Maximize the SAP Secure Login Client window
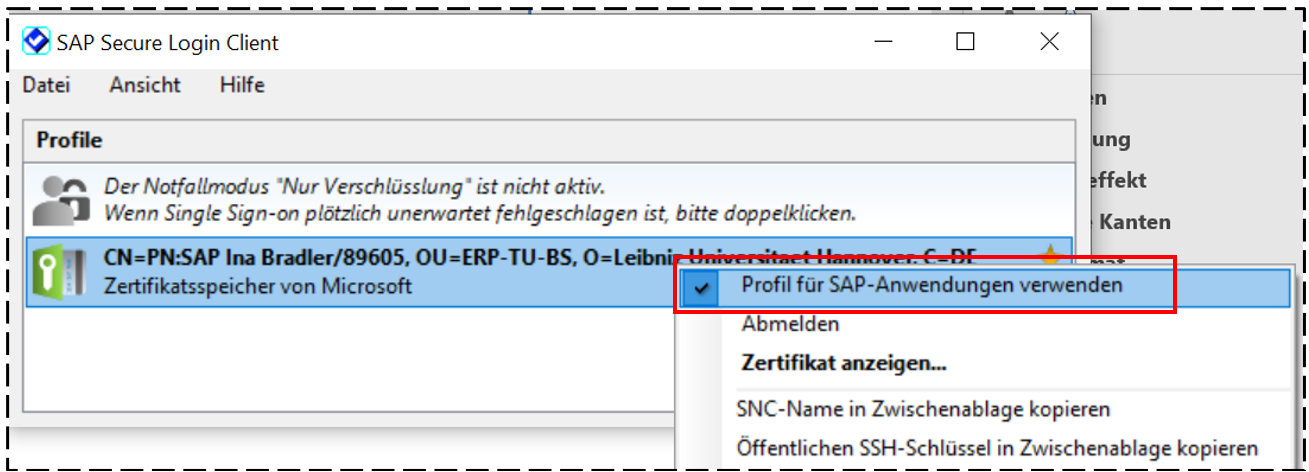The width and height of the screenshot is (1309, 472). tap(965, 42)
